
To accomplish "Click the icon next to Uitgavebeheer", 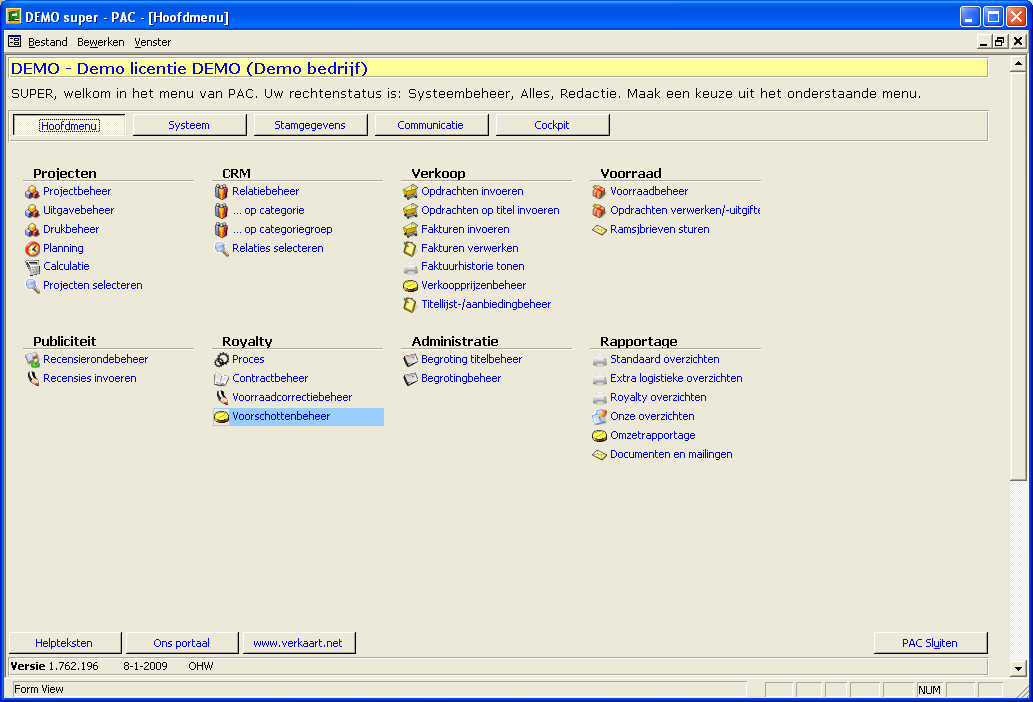I will pos(32,211).
